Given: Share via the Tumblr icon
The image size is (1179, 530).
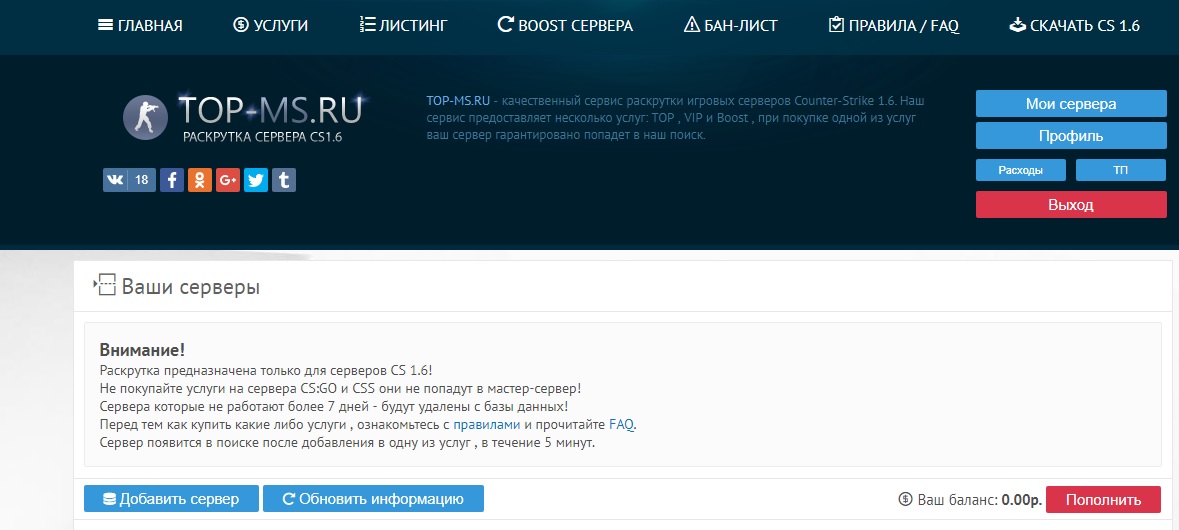Looking at the screenshot, I should click(x=283, y=180).
